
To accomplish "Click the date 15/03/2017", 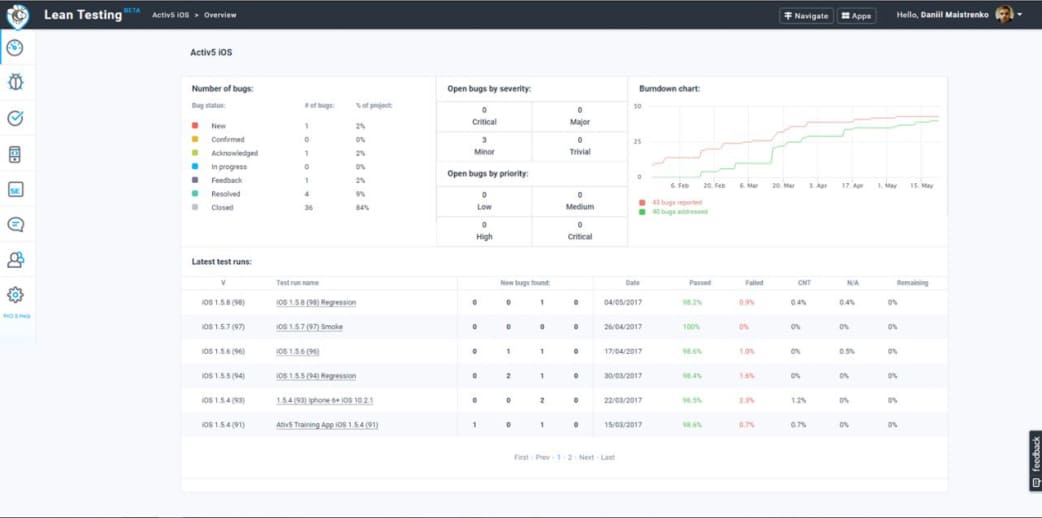I will point(623,425).
